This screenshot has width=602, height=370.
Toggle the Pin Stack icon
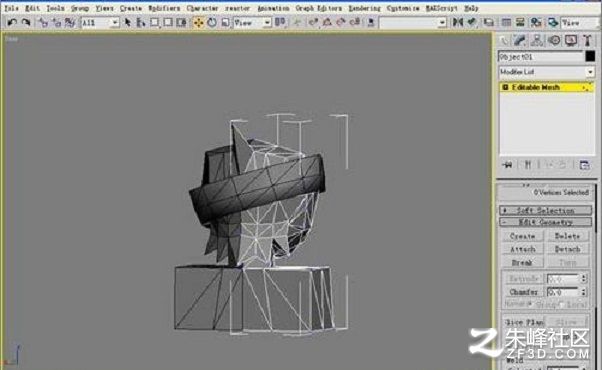(507, 165)
